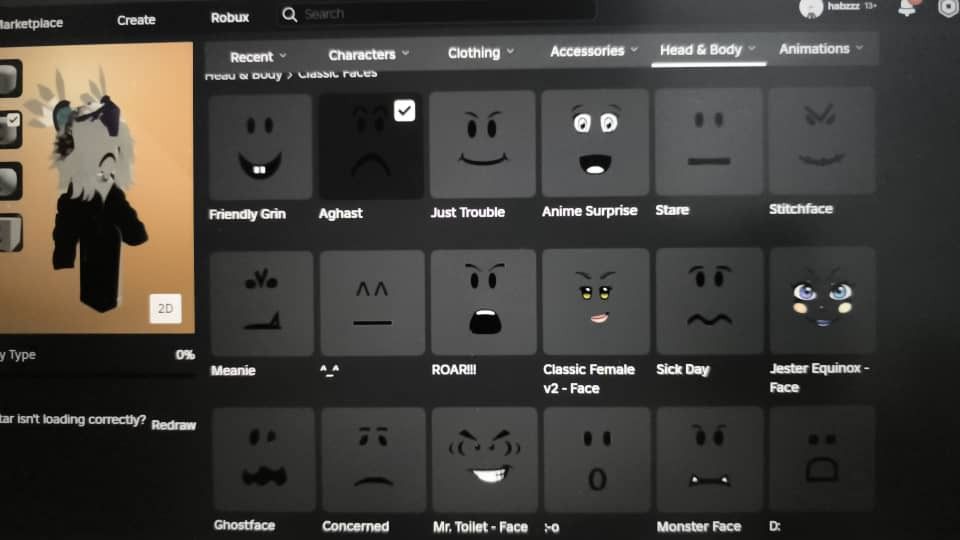Select the D: face thumbnail
960x540 pixels.
[x=822, y=458]
